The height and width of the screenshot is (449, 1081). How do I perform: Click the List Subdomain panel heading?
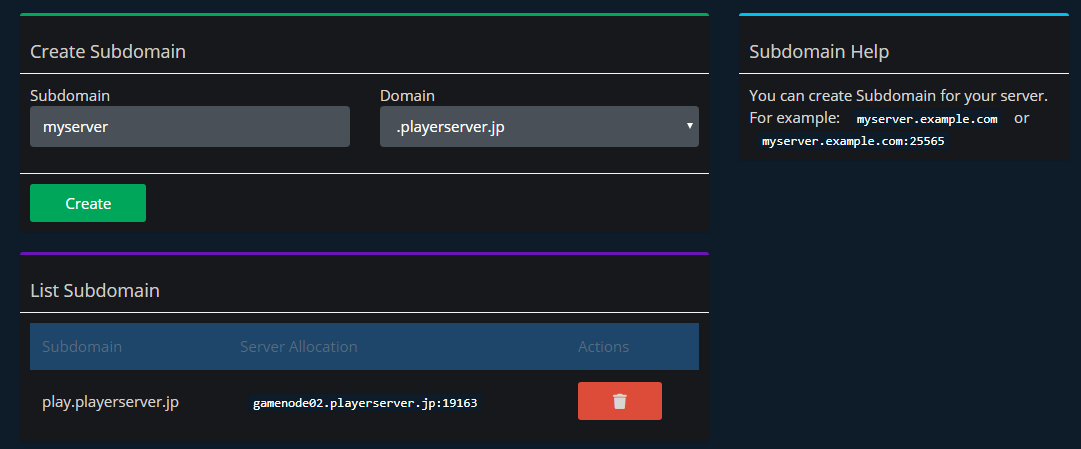[x=95, y=290]
